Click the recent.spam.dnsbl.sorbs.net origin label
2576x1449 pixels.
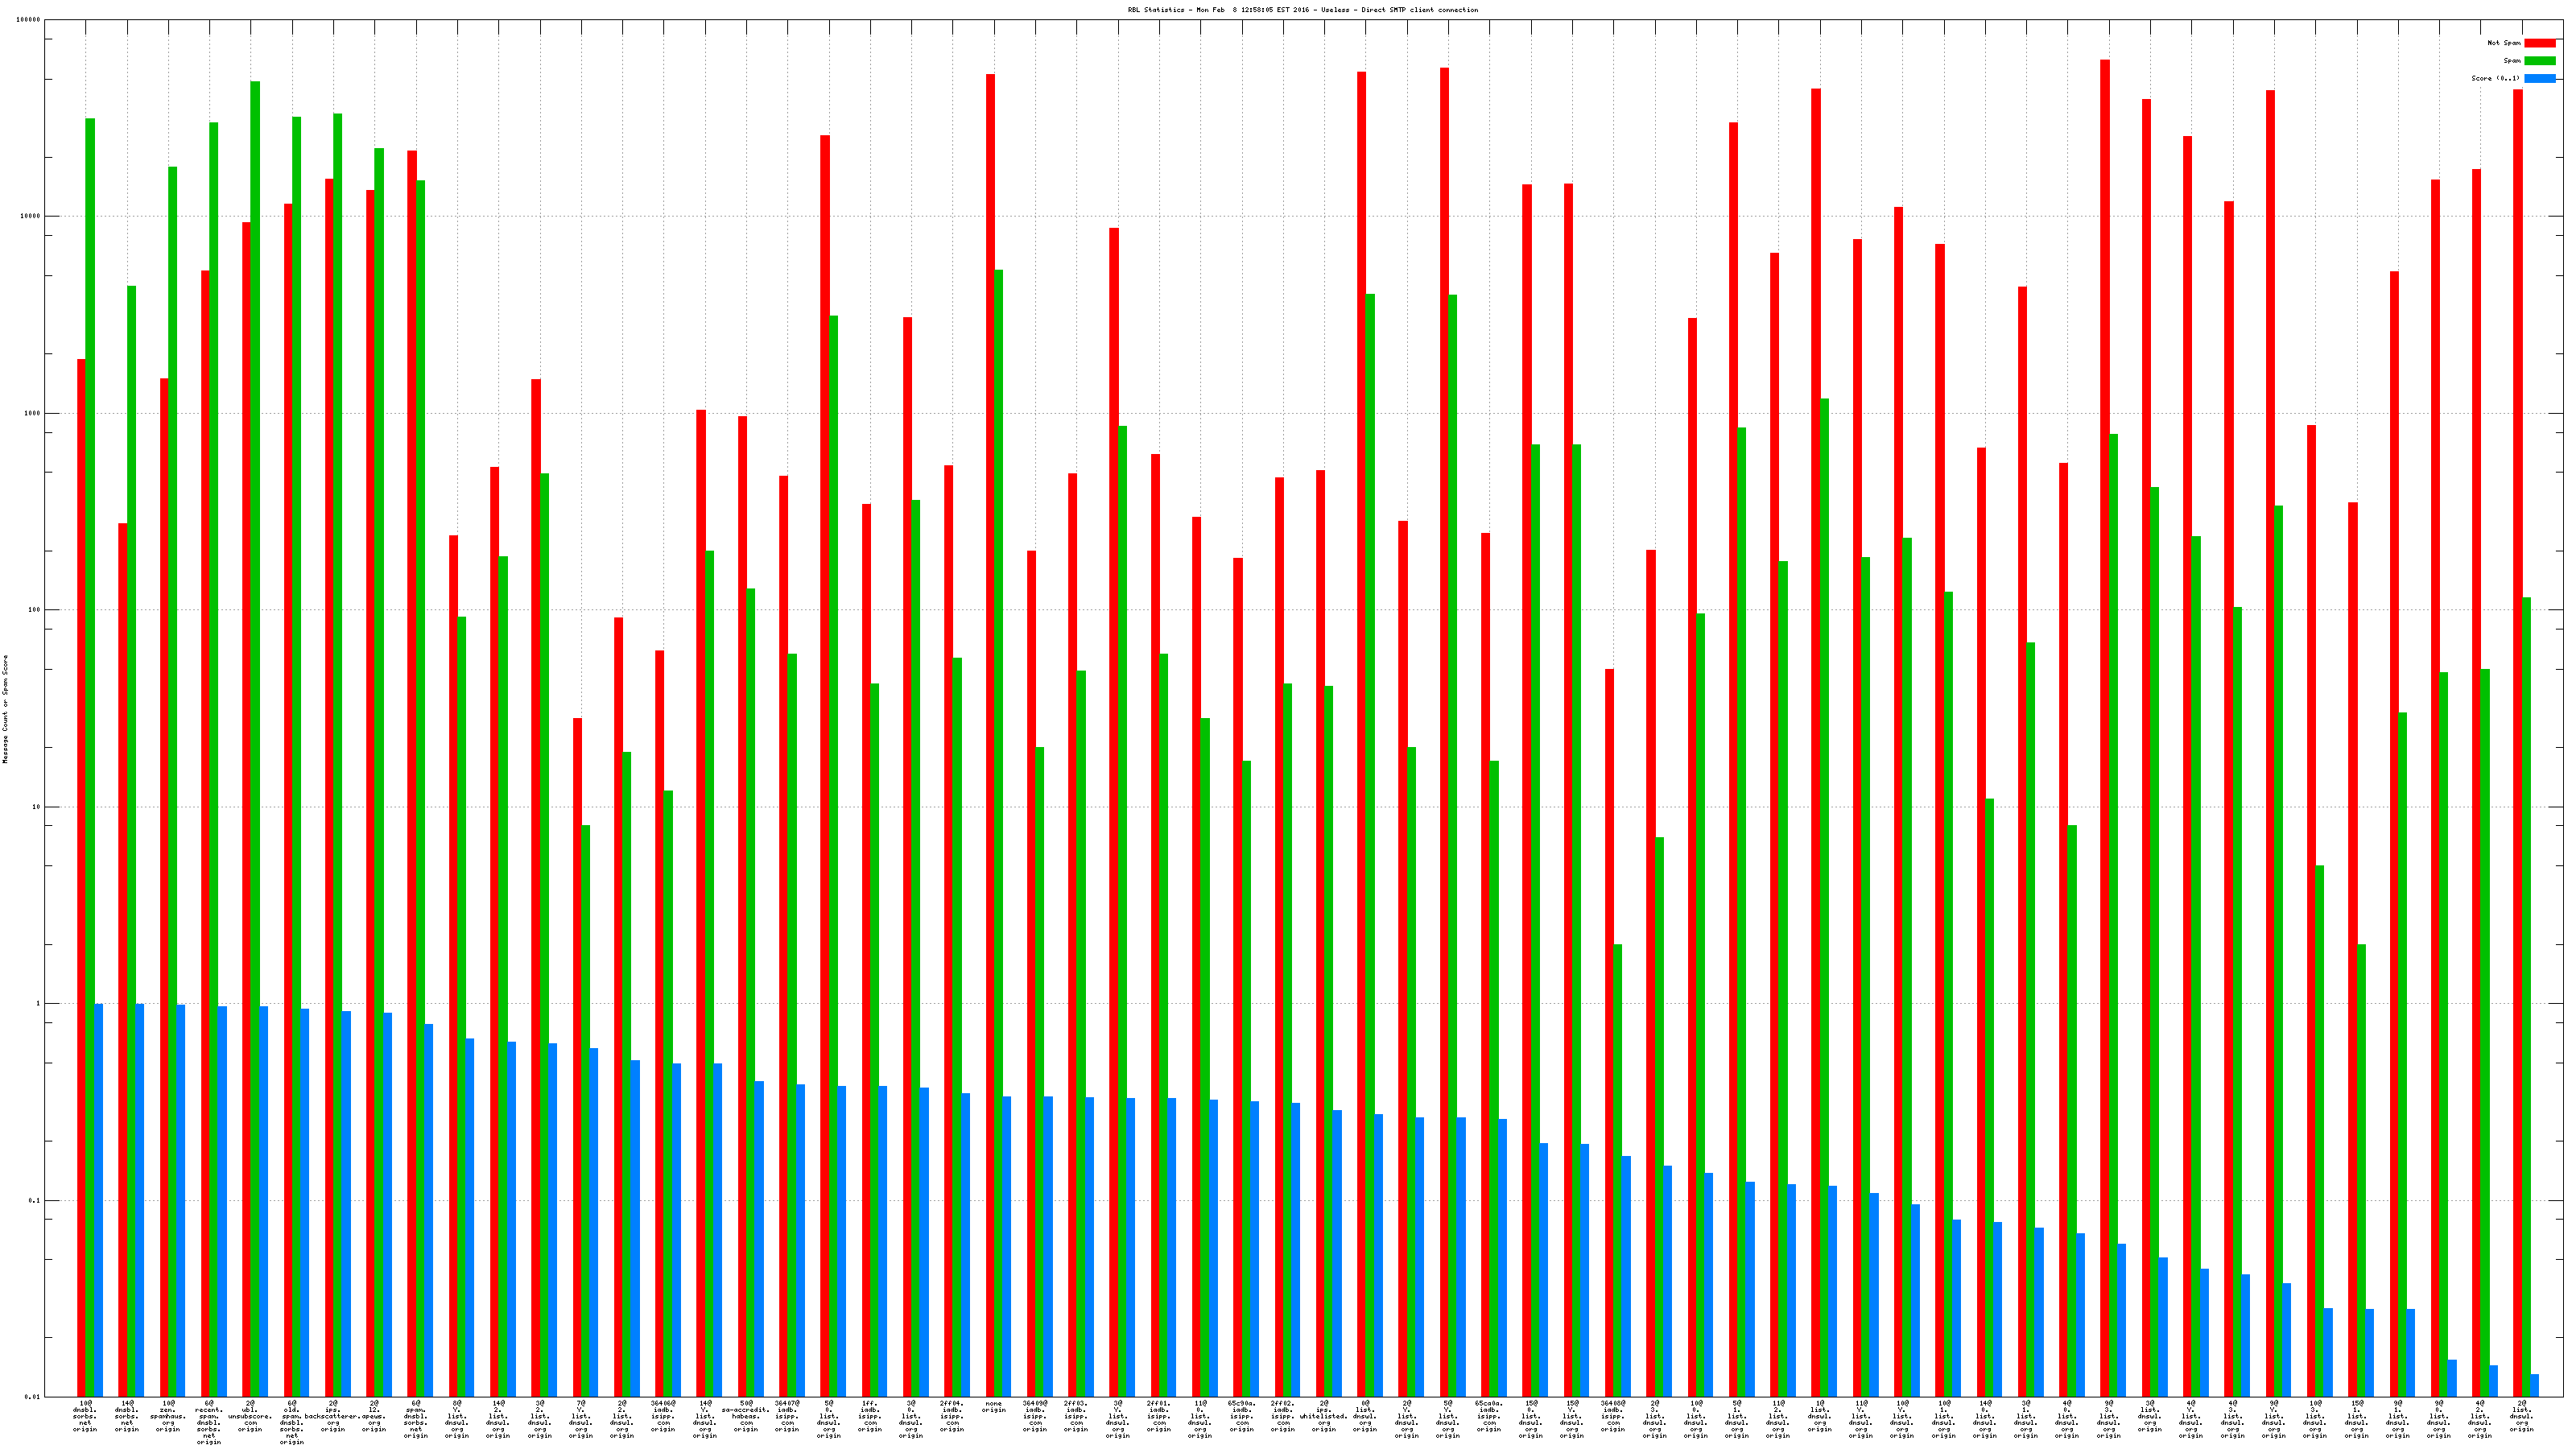click(209, 1422)
